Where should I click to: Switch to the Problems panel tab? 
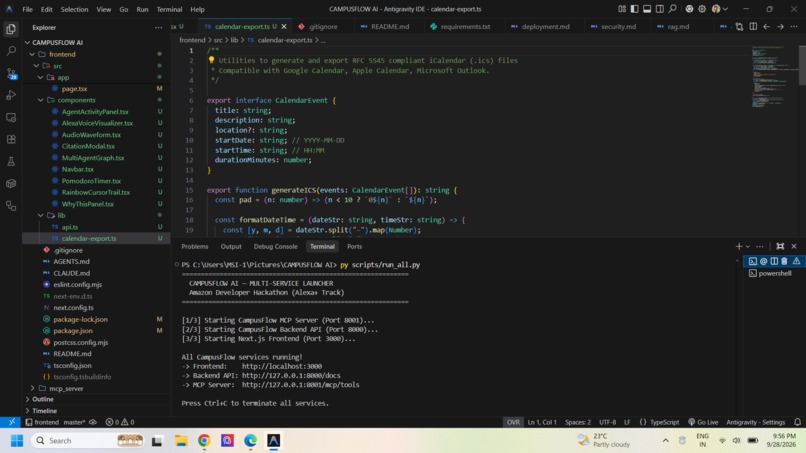point(195,246)
